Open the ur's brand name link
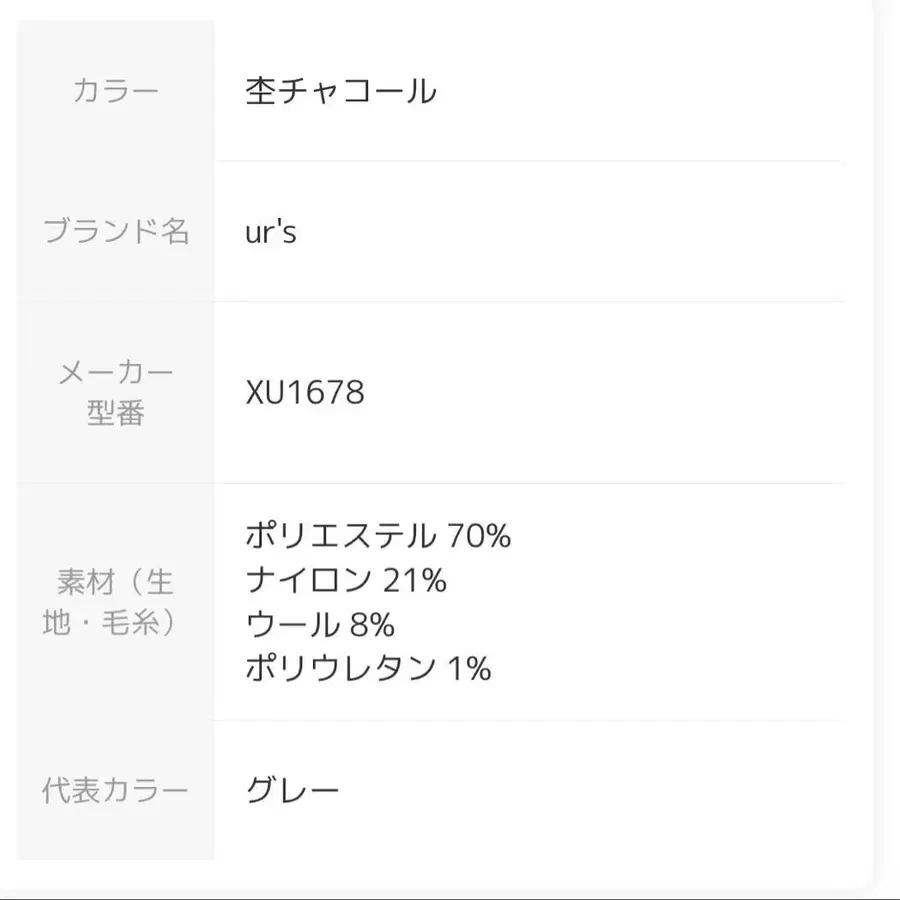The width and height of the screenshot is (900, 900). click(271, 233)
